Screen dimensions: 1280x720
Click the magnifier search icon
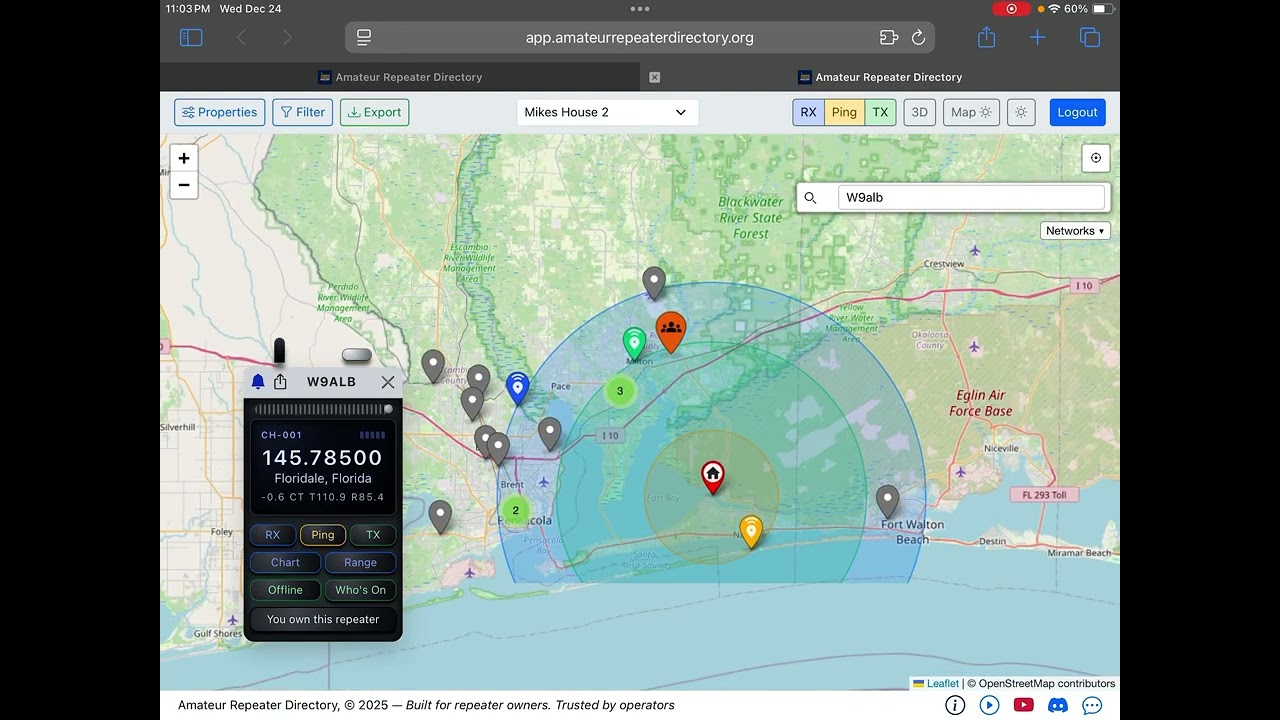pyautogui.click(x=811, y=198)
